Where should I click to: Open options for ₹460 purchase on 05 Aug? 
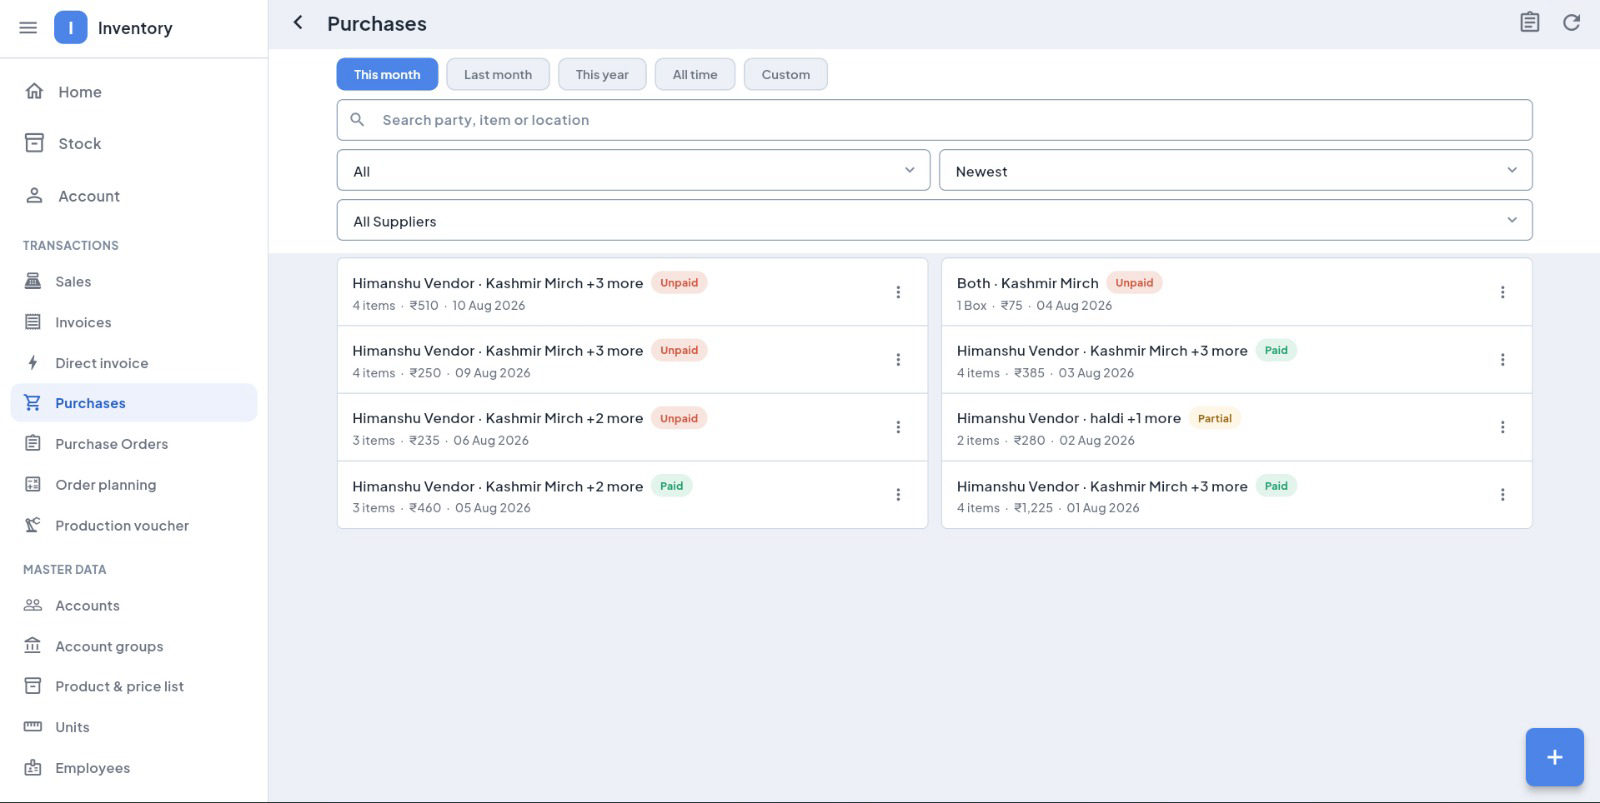coord(898,495)
